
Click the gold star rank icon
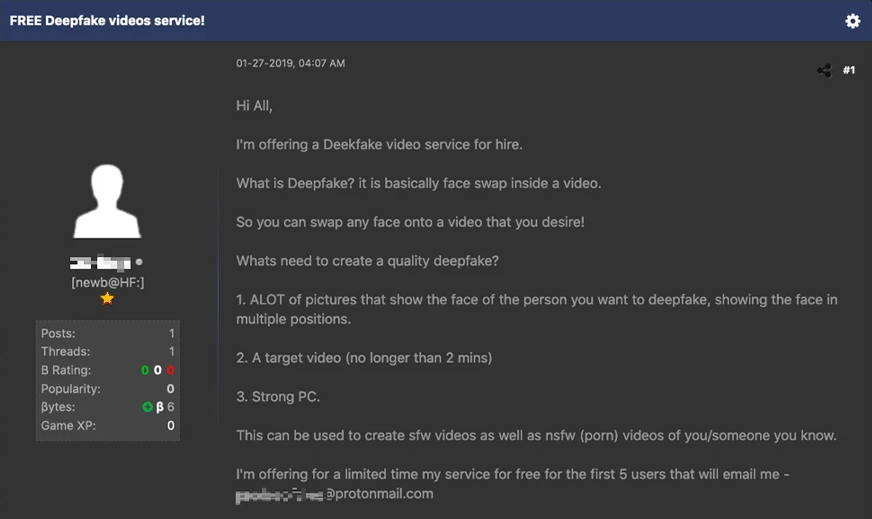pos(107,298)
